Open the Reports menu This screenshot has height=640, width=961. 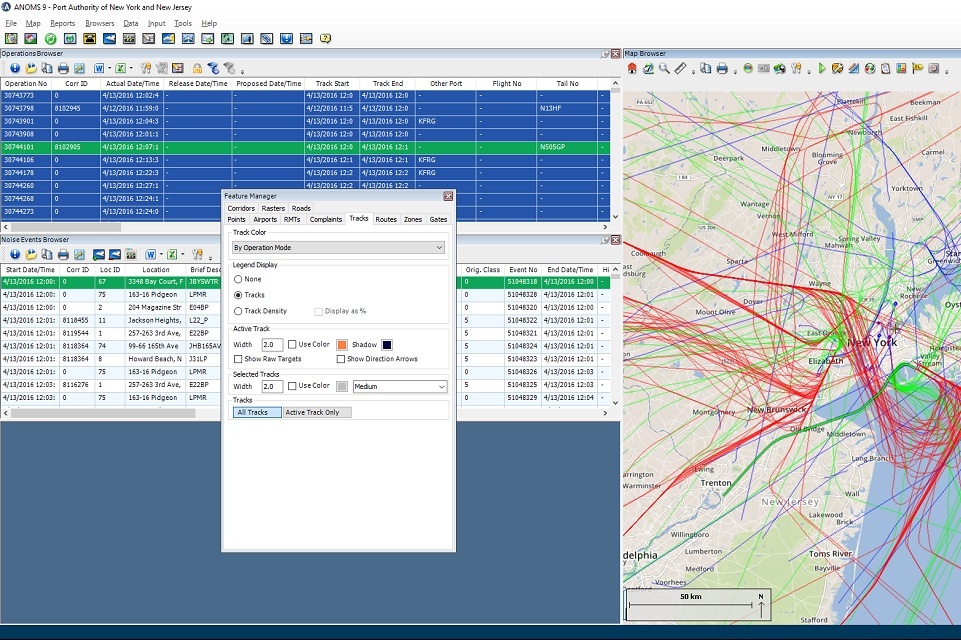tap(63, 23)
